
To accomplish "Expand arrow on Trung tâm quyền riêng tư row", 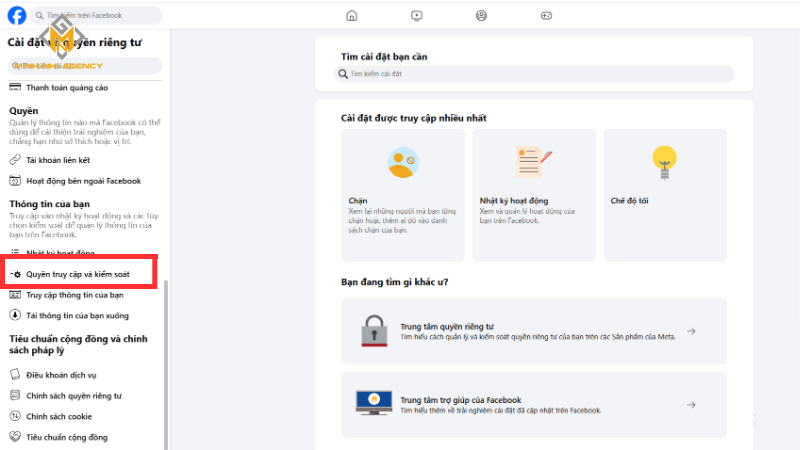I will pos(691,331).
